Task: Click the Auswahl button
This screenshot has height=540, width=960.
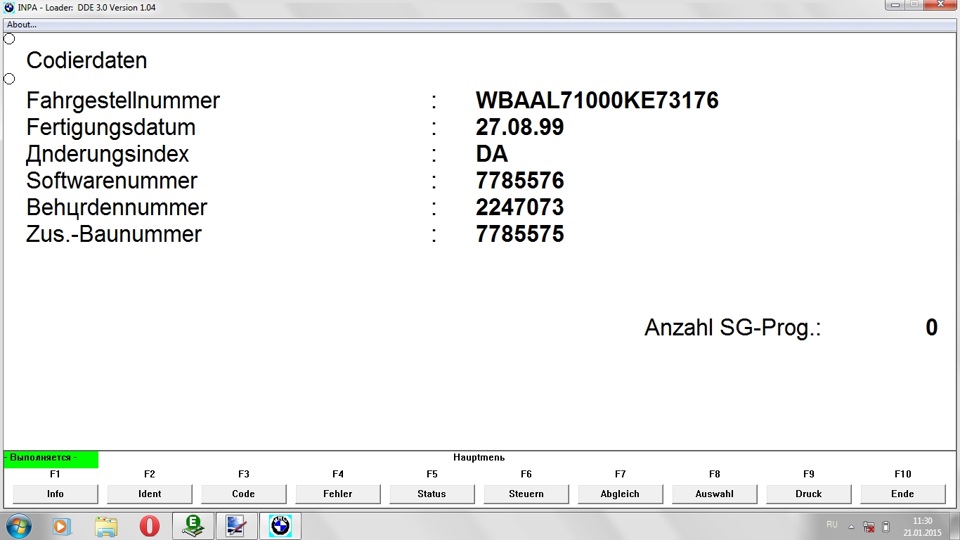Action: [x=714, y=493]
